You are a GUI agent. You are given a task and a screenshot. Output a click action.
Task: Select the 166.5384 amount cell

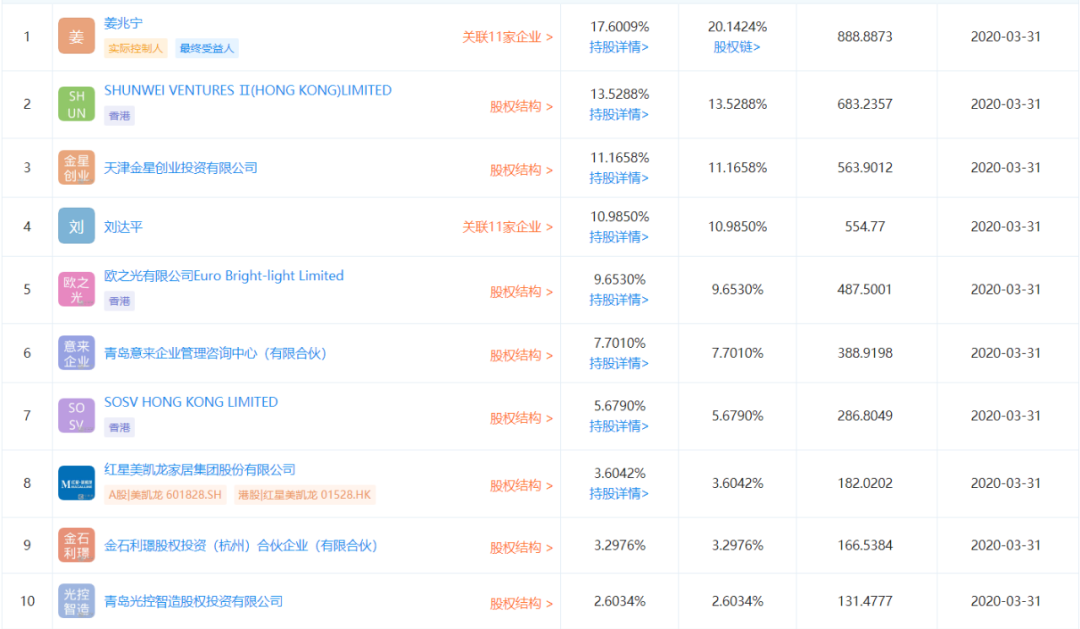(865, 545)
